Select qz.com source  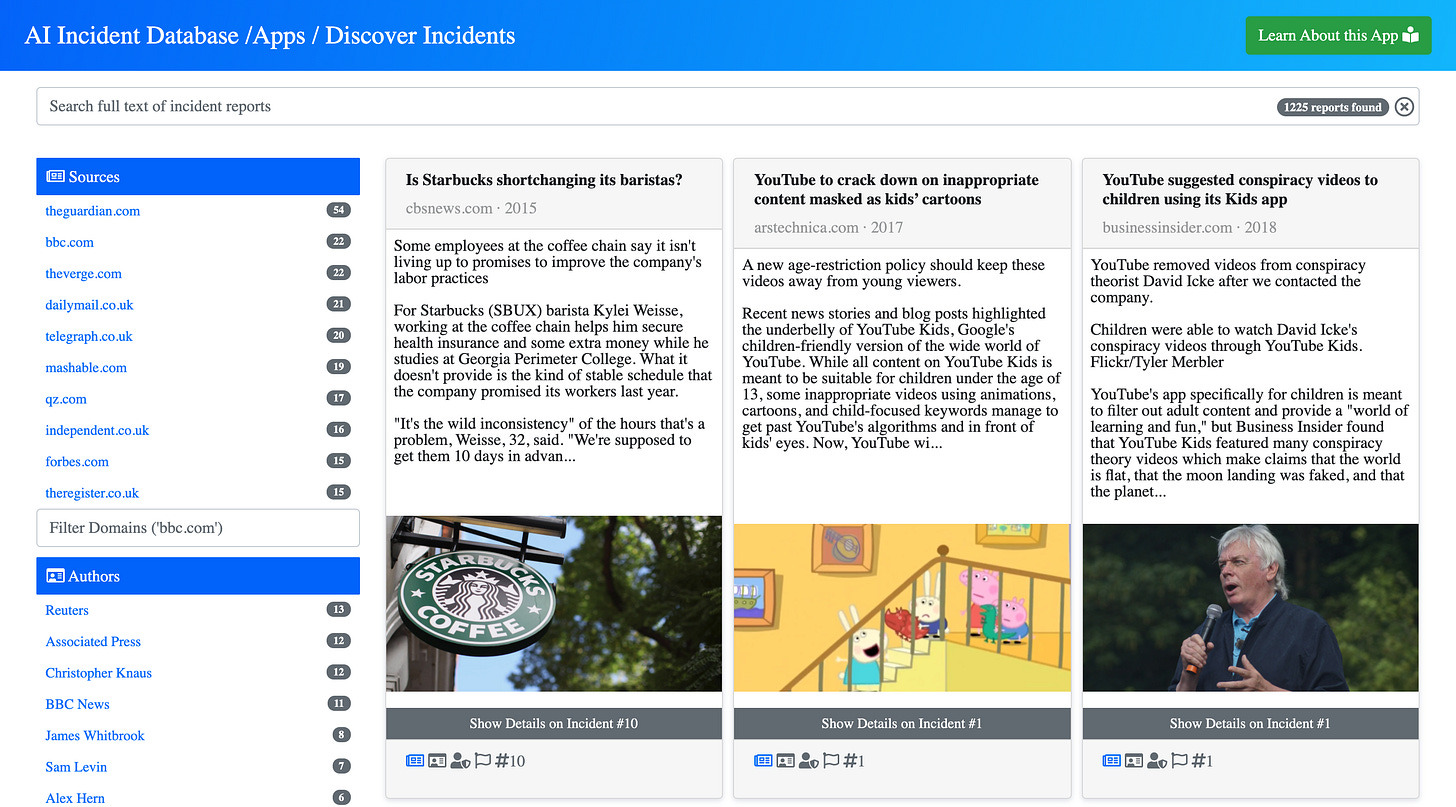coord(66,399)
